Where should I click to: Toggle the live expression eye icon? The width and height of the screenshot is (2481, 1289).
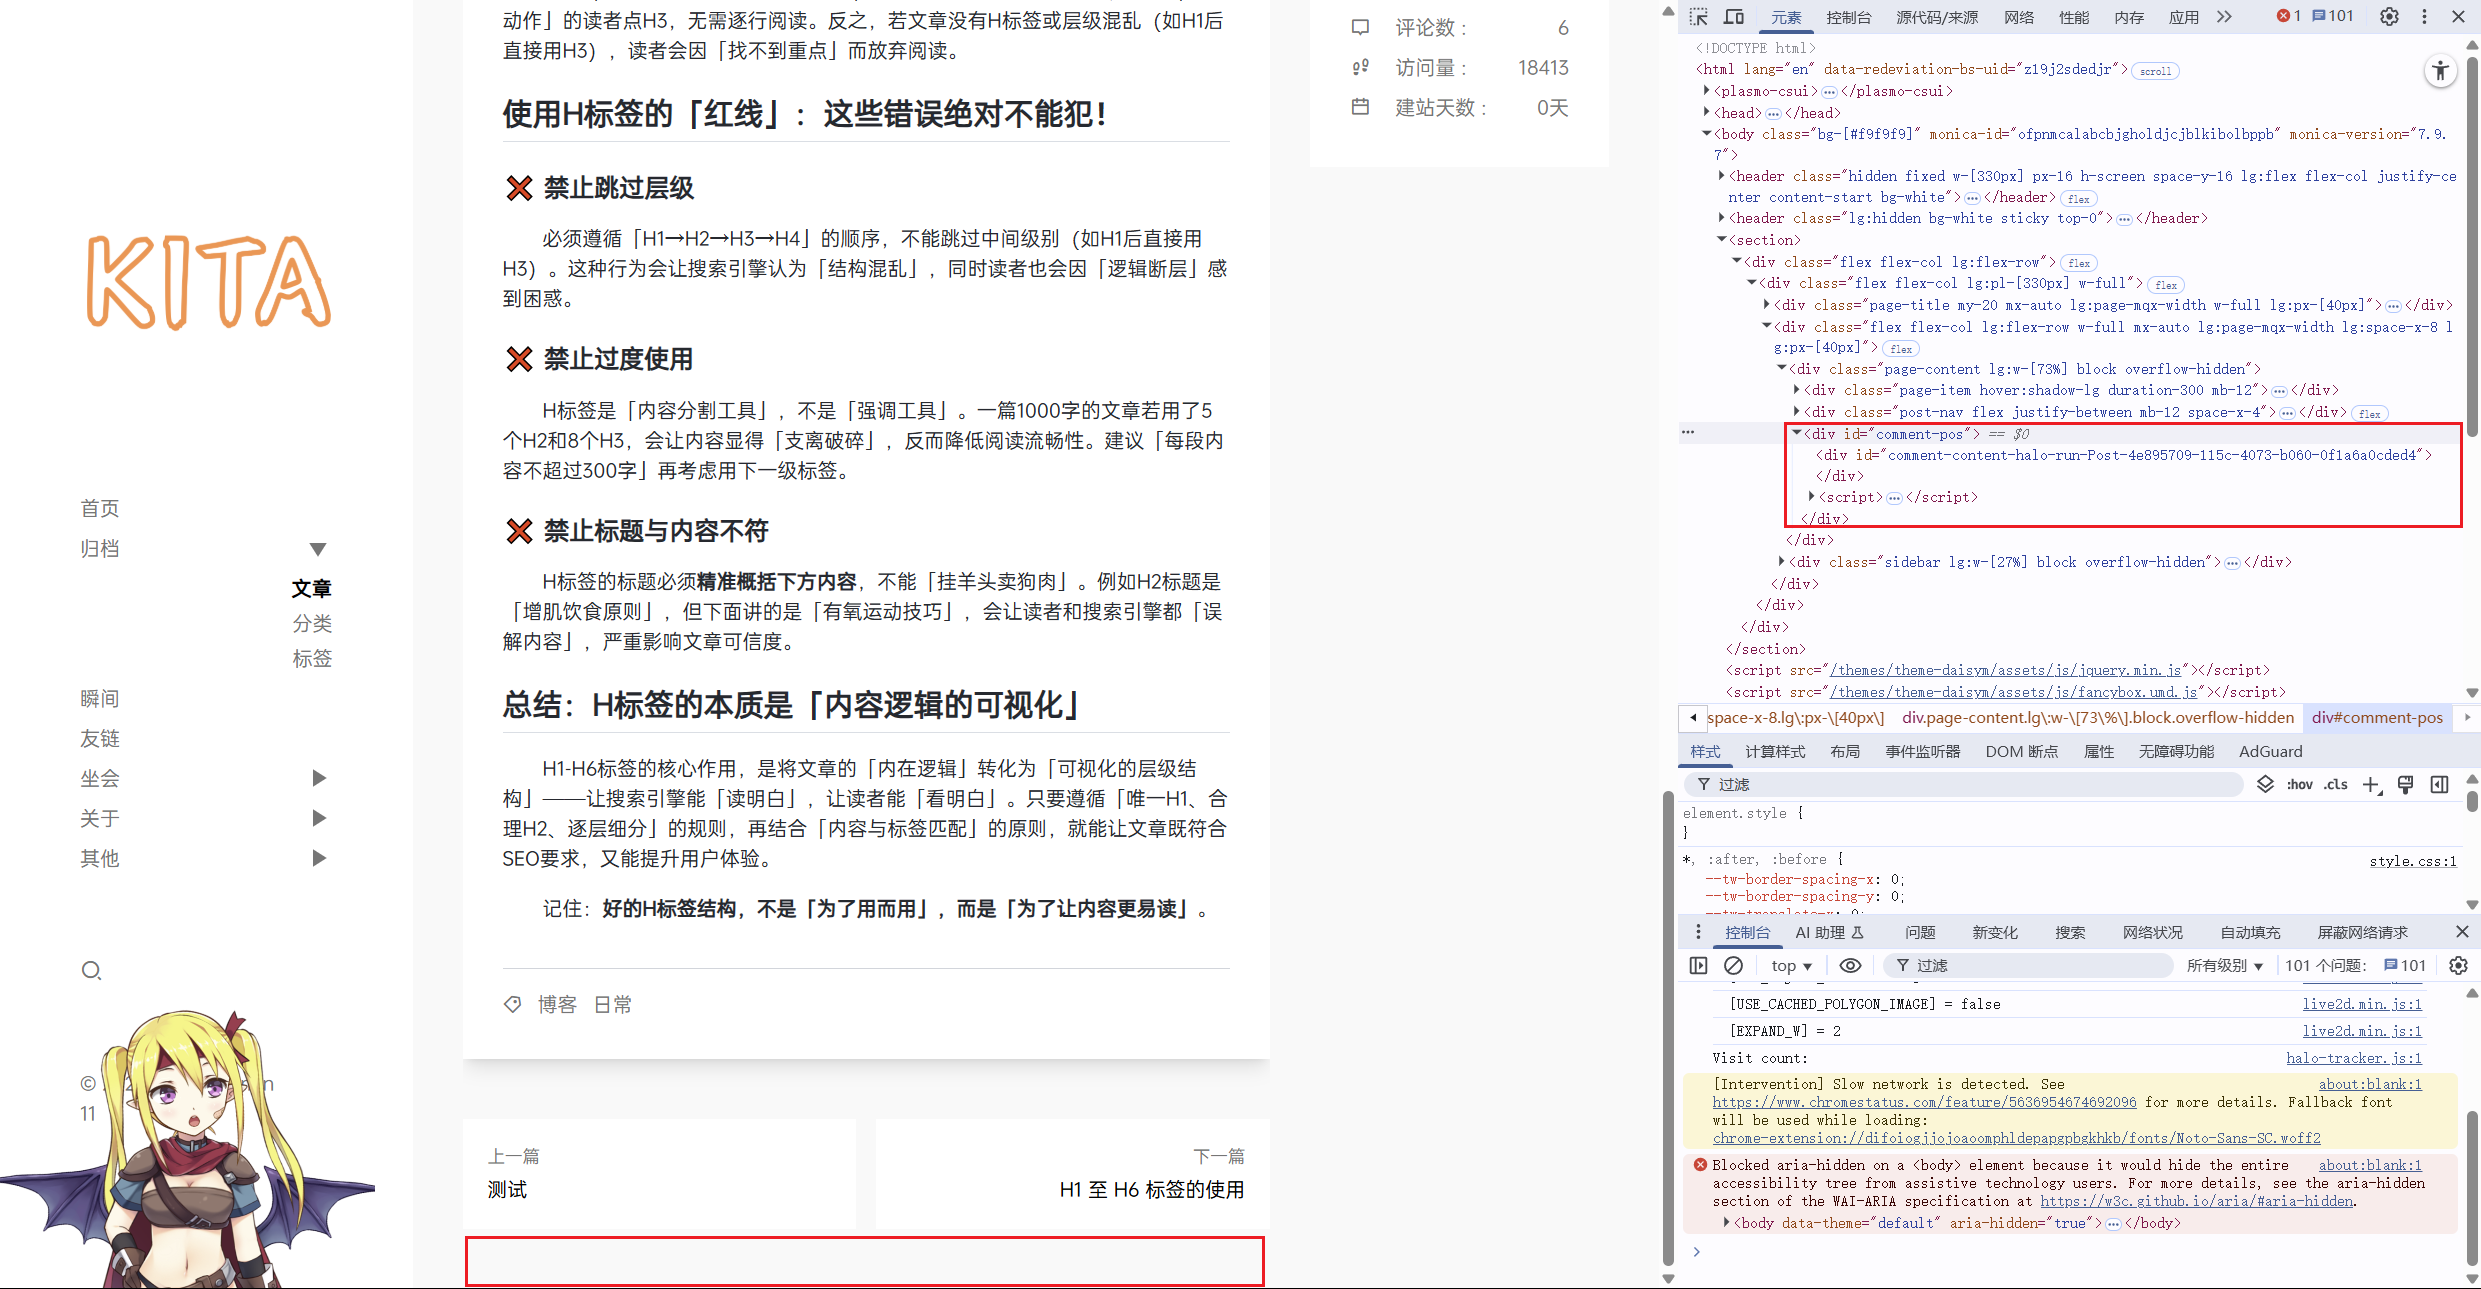point(1850,965)
